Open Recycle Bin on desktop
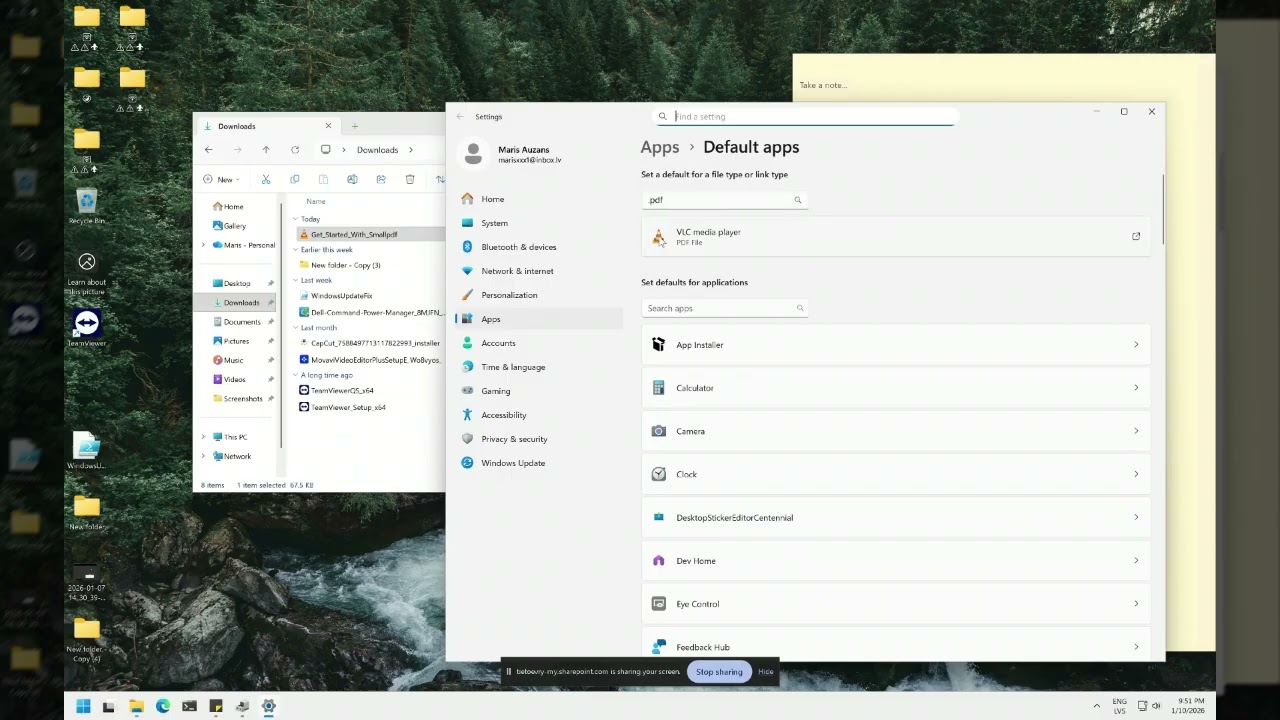The width and height of the screenshot is (1280, 720). (x=87, y=207)
